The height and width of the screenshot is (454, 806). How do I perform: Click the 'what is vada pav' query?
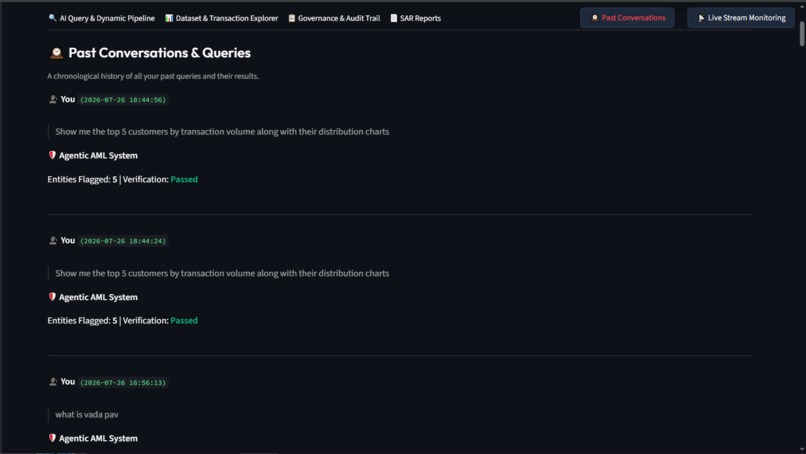pos(87,414)
